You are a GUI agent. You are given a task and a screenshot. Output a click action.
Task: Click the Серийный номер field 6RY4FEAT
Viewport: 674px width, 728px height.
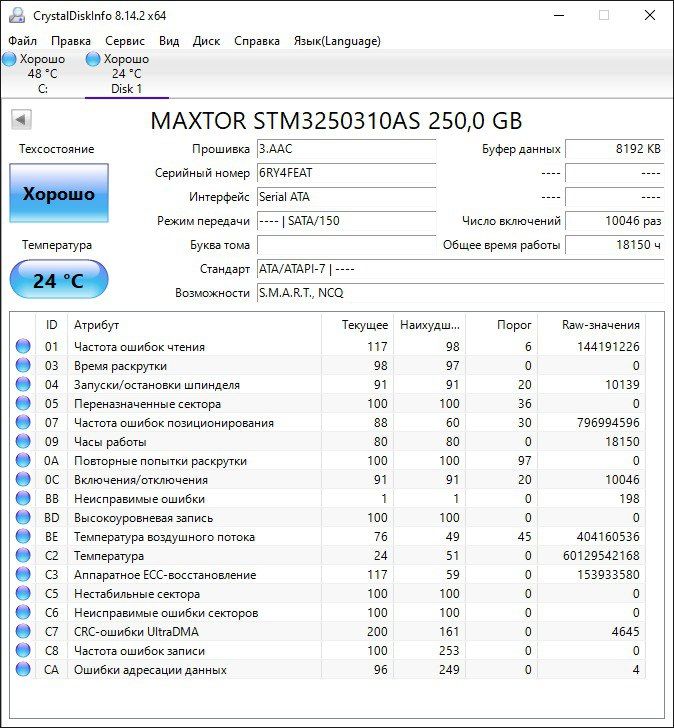coord(346,173)
